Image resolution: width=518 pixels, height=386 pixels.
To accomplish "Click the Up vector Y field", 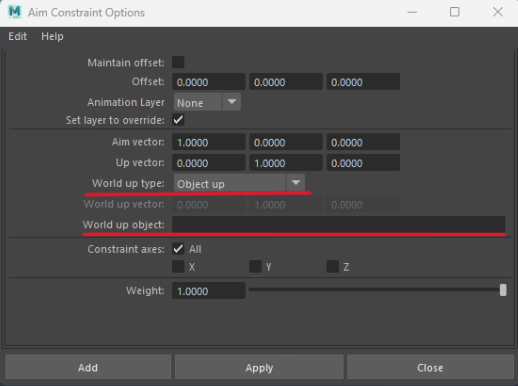I will click(x=286, y=163).
